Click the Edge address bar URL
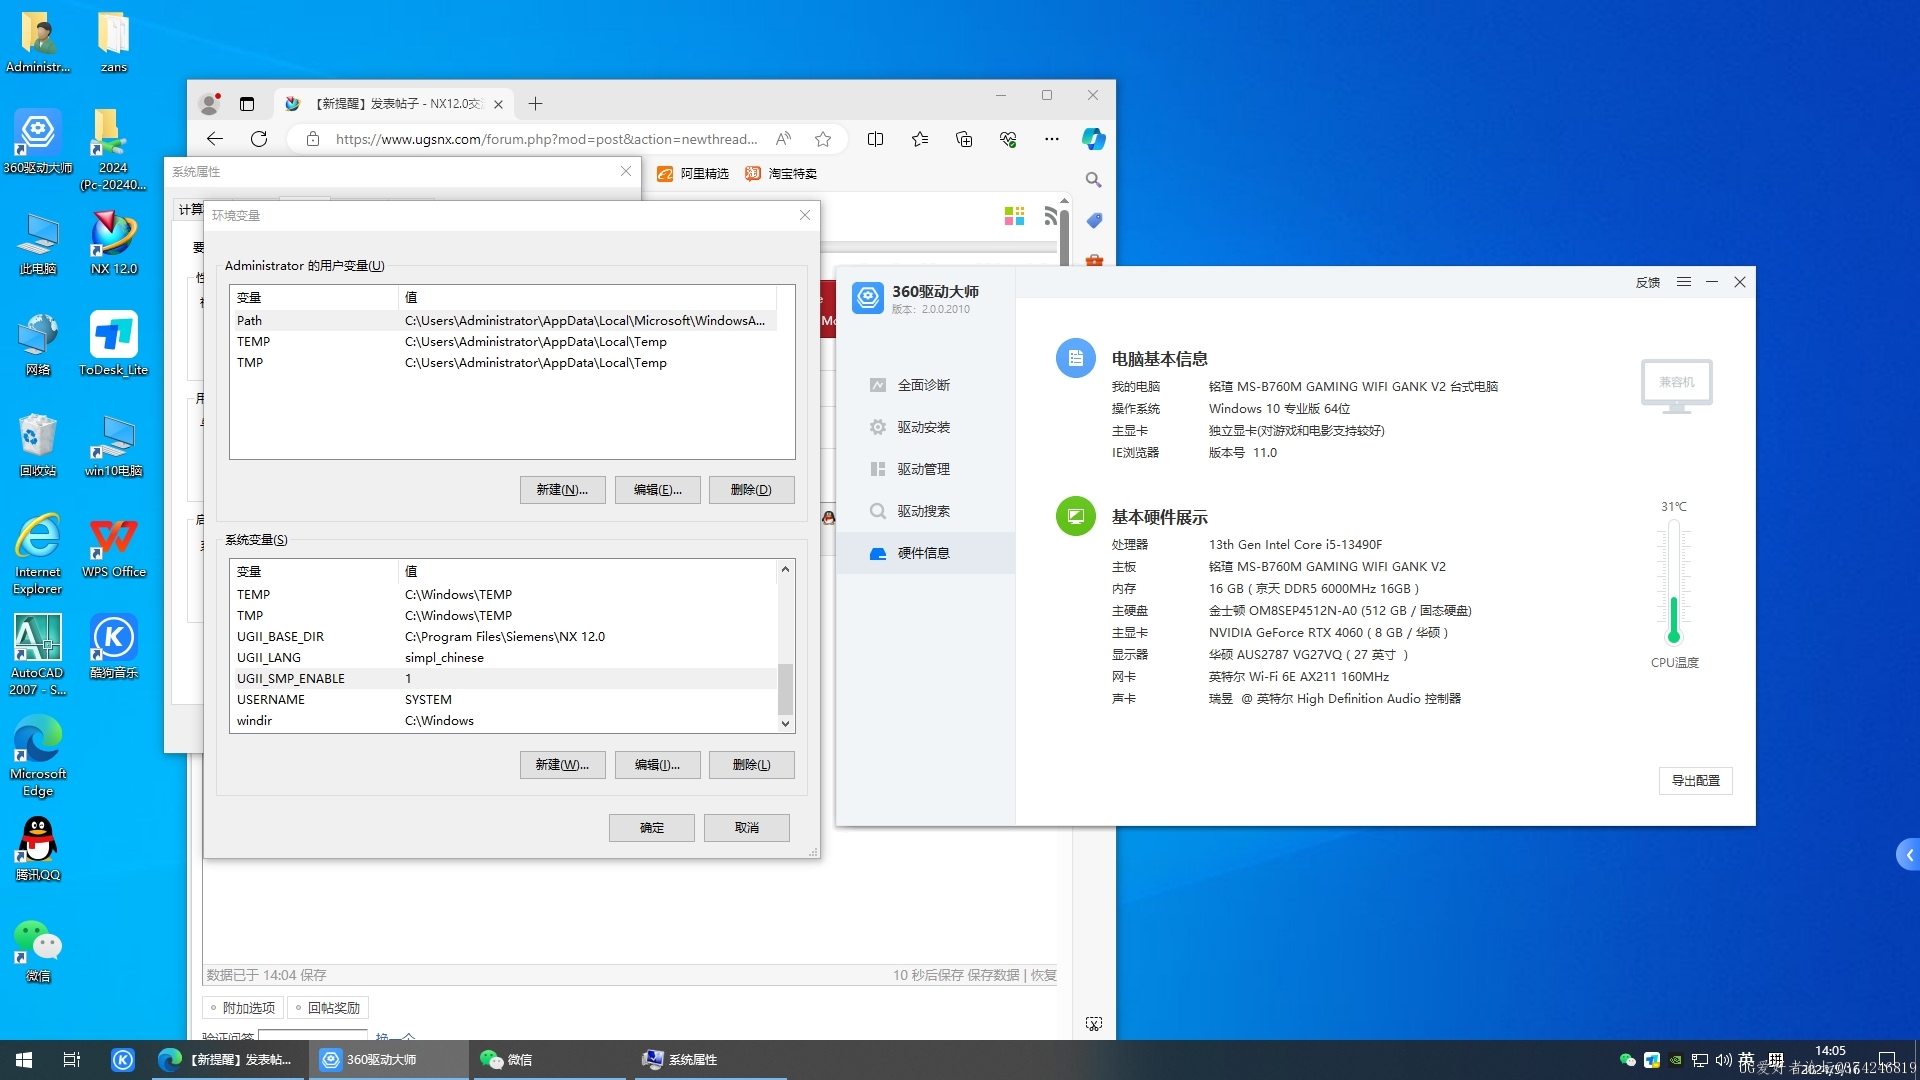This screenshot has width=1920, height=1080. coord(546,139)
